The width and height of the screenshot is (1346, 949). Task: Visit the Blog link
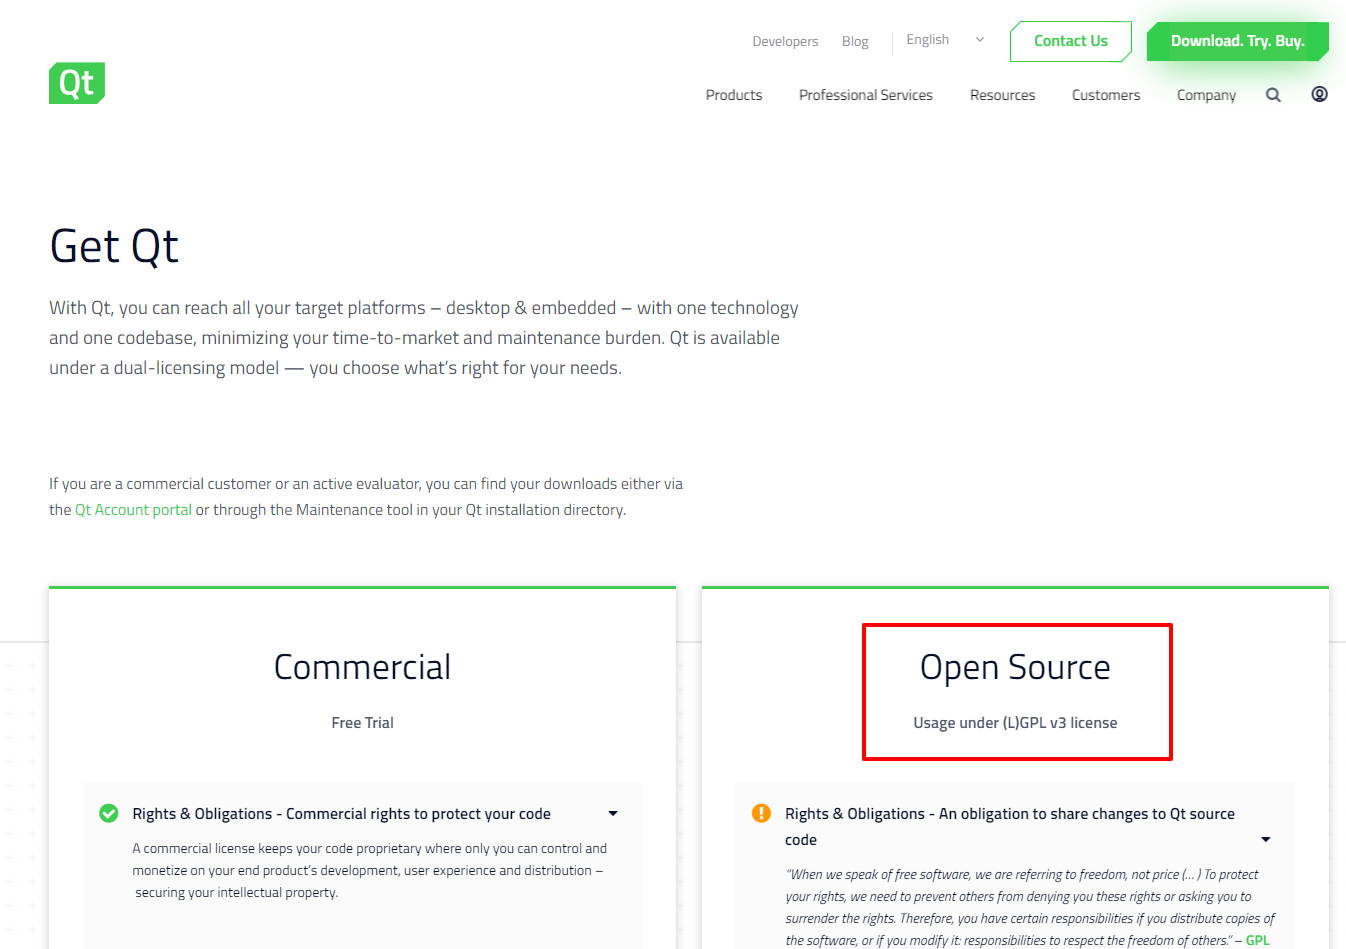[854, 42]
